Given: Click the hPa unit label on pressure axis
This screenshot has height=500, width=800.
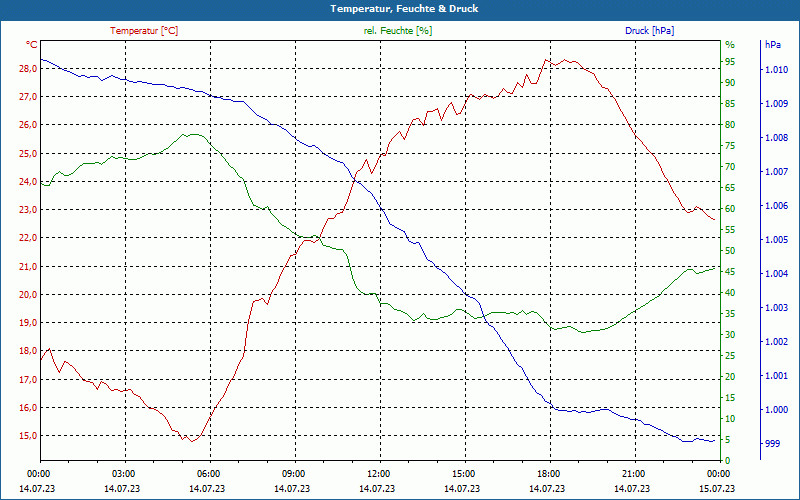Looking at the screenshot, I should pyautogui.click(x=773, y=45).
